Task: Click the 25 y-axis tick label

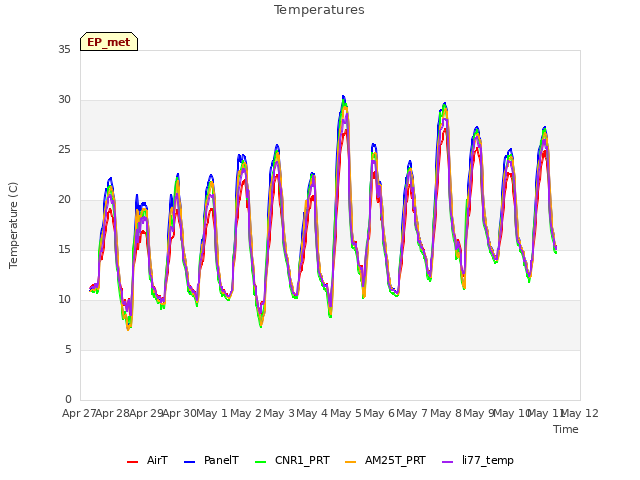Action: point(64,149)
